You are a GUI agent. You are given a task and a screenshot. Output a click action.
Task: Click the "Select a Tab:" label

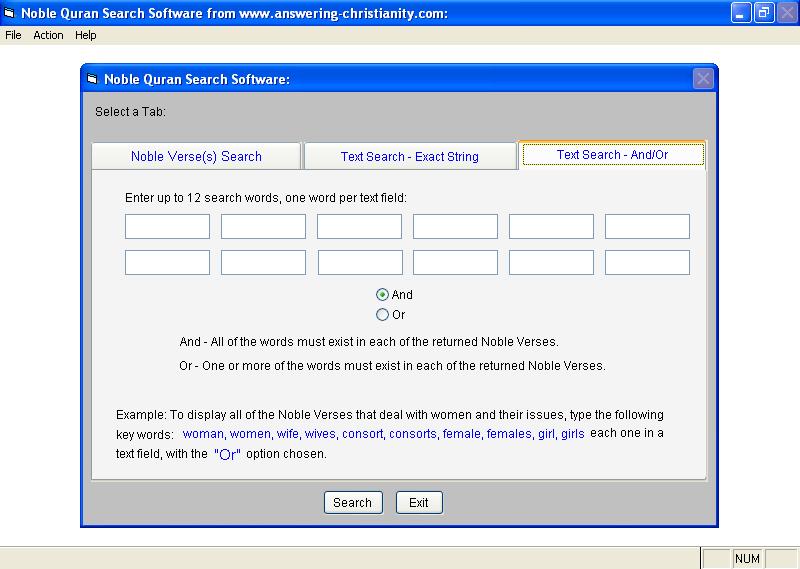tap(131, 112)
